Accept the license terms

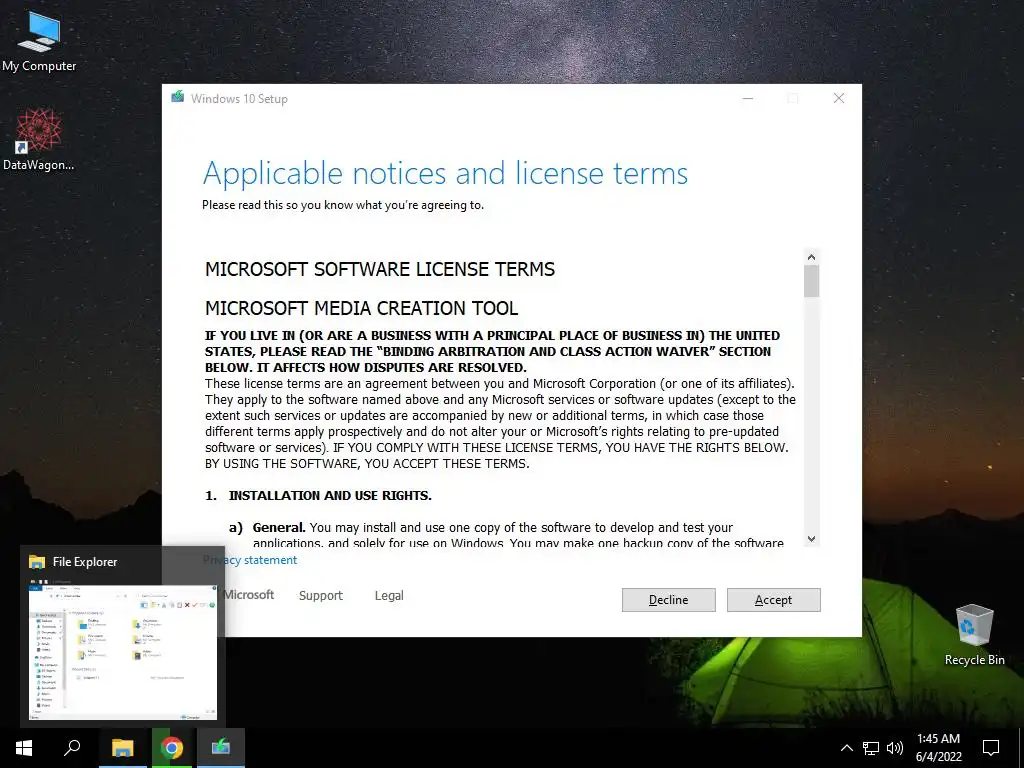pyautogui.click(x=773, y=600)
